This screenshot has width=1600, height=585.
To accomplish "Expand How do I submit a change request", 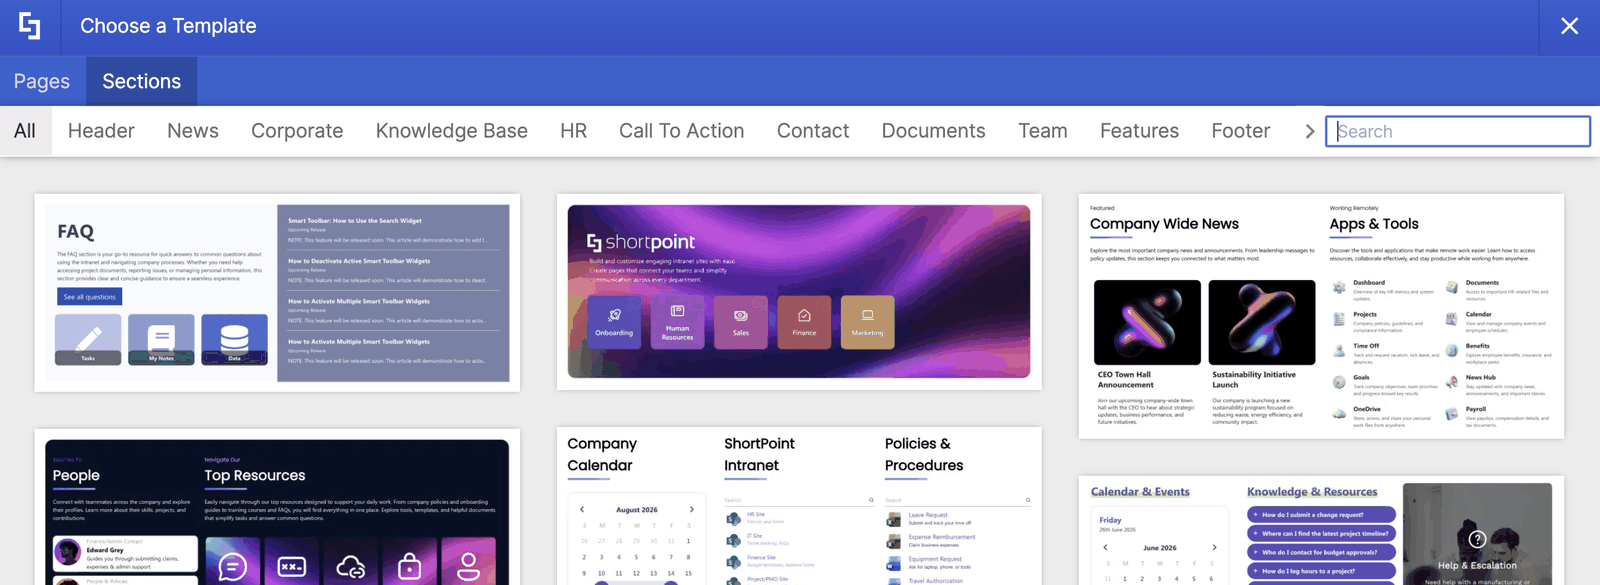I will 1321,515.
